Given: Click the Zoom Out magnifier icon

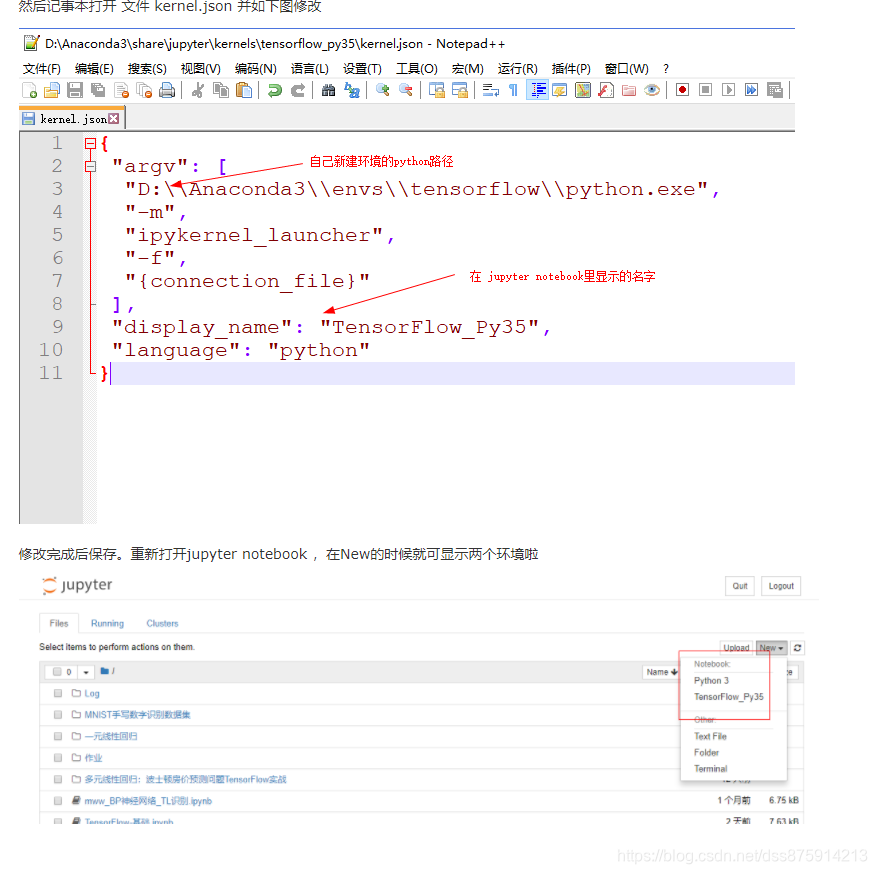Looking at the screenshot, I should pos(406,90).
